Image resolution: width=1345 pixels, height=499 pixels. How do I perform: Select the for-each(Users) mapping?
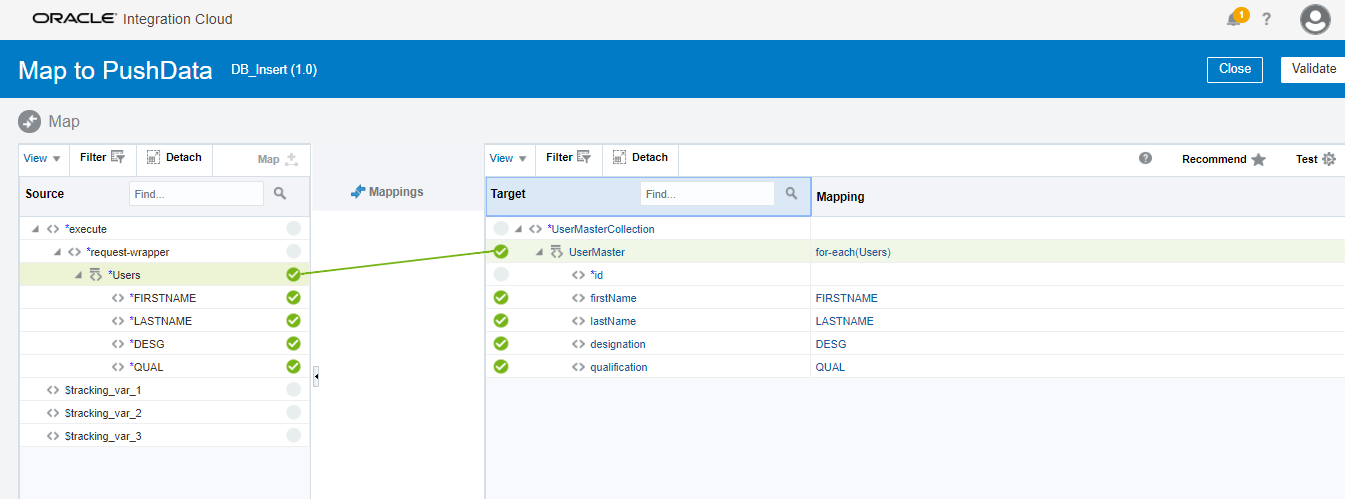[x=853, y=252]
